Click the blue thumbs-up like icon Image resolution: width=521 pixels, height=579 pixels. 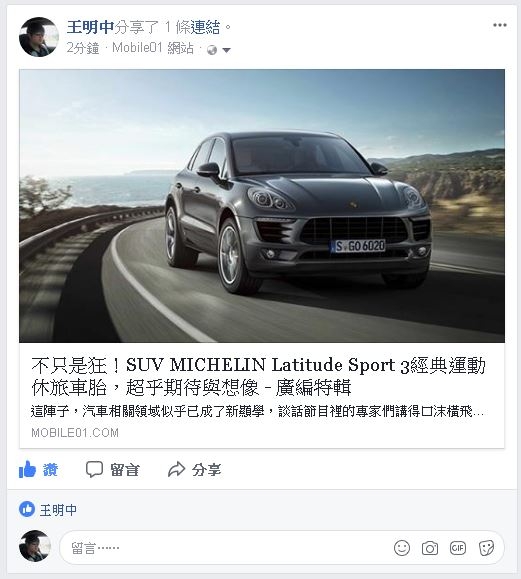coord(27,469)
